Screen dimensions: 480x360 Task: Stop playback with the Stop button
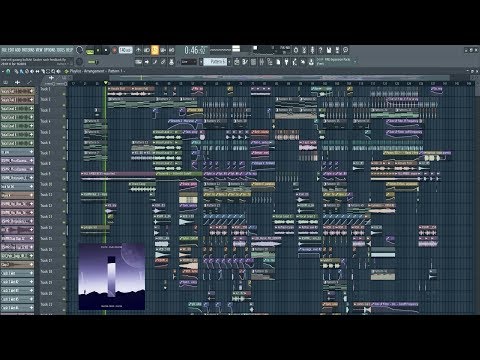click(x=106, y=50)
